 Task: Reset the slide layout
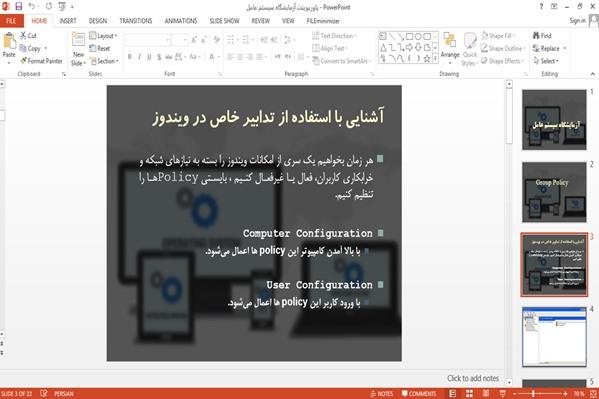click(100, 48)
